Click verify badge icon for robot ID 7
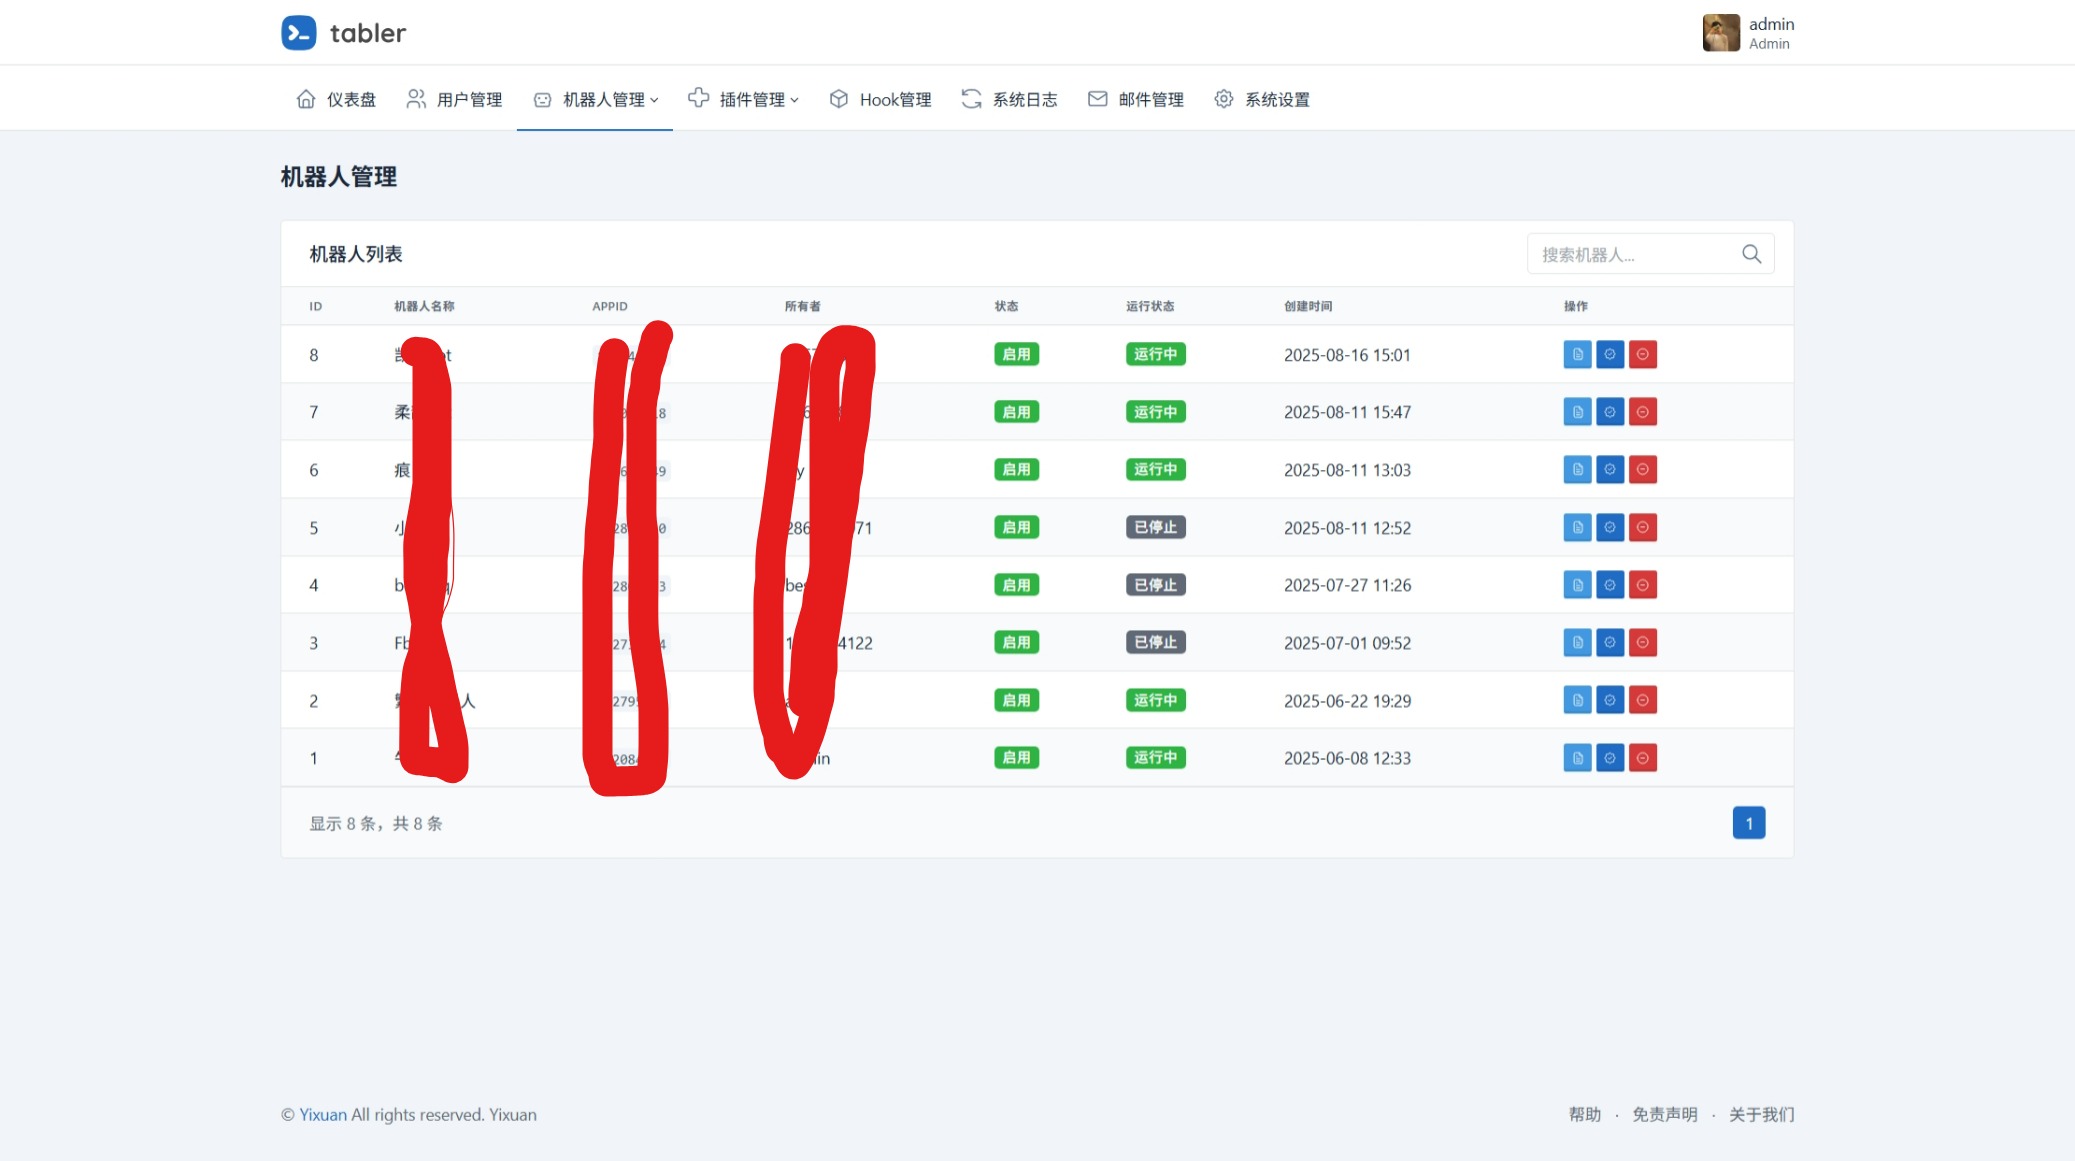 click(x=1610, y=412)
